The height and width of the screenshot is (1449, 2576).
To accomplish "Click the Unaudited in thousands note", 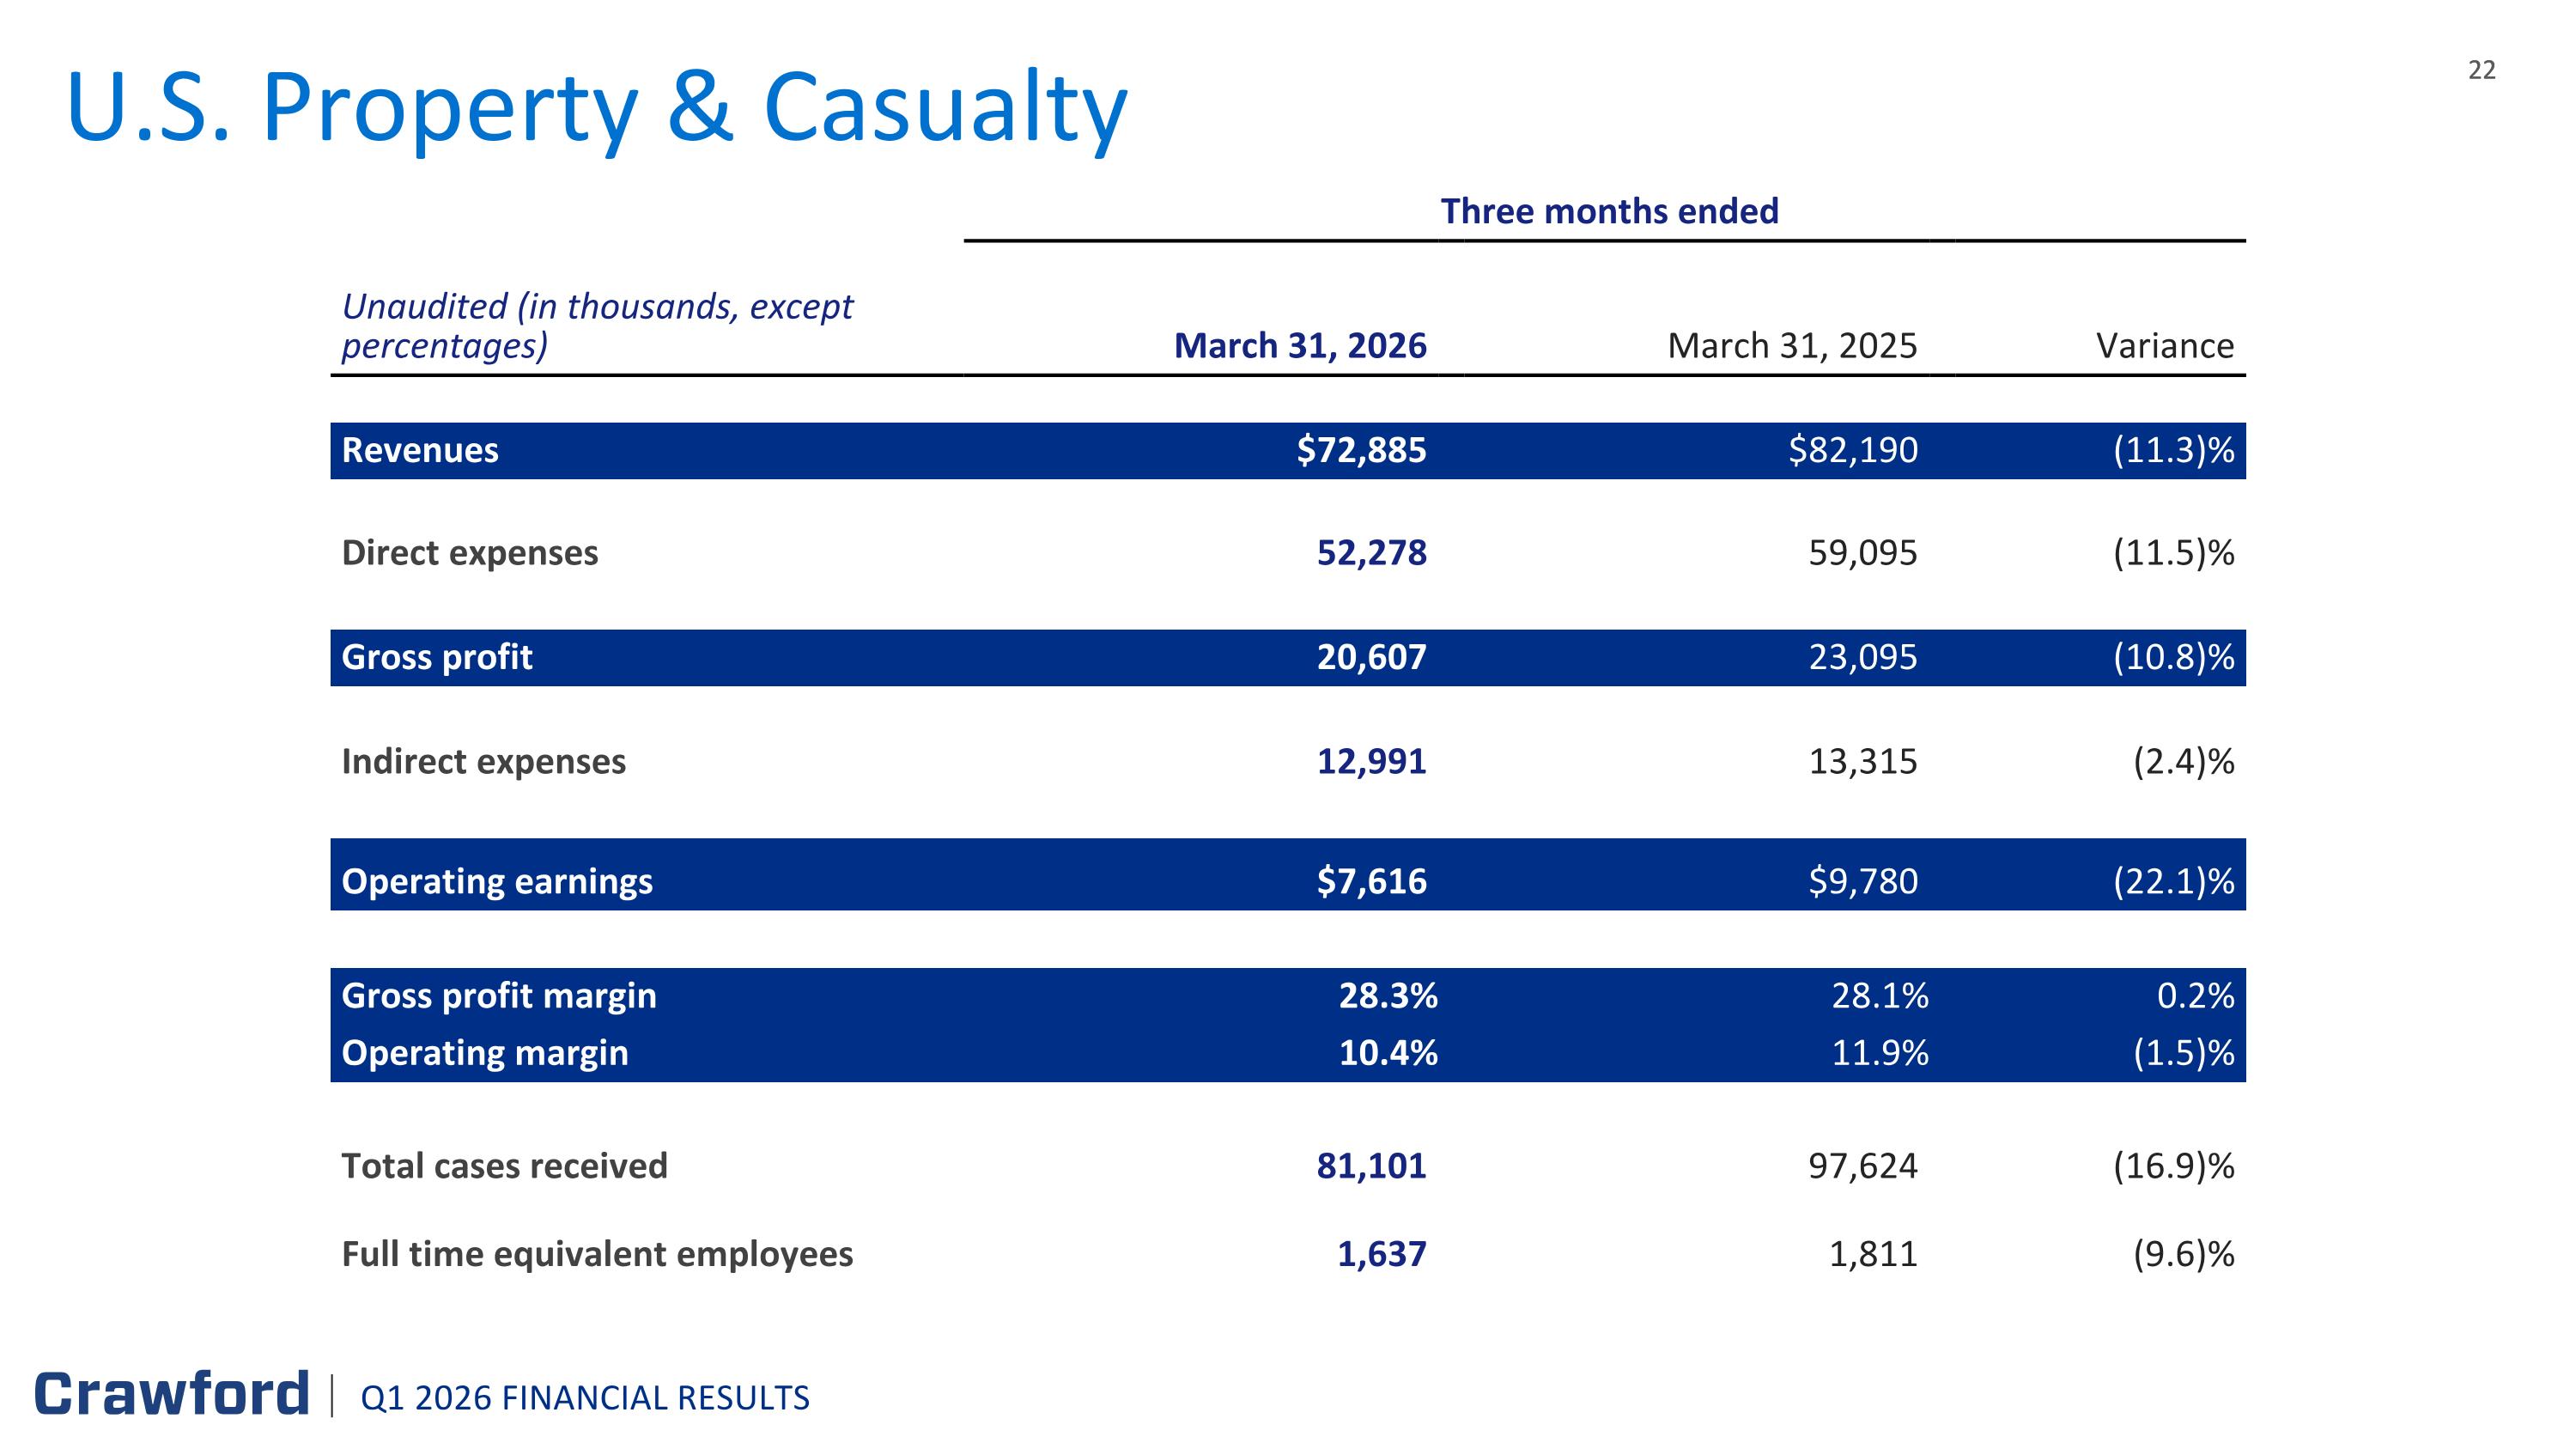I will (597, 326).
